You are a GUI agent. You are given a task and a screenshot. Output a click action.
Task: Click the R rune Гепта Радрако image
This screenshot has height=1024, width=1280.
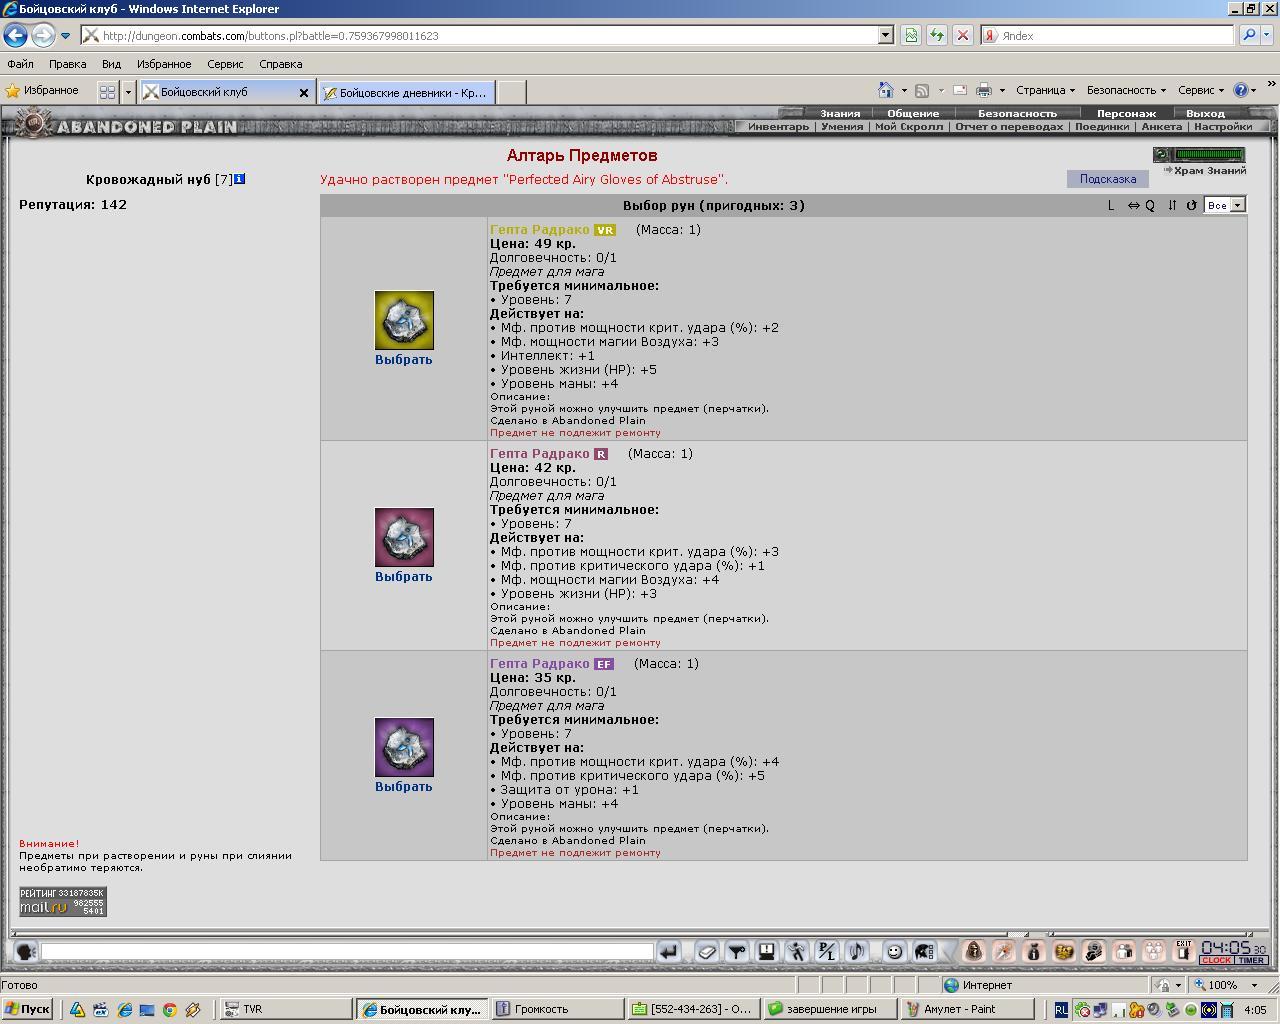point(404,537)
